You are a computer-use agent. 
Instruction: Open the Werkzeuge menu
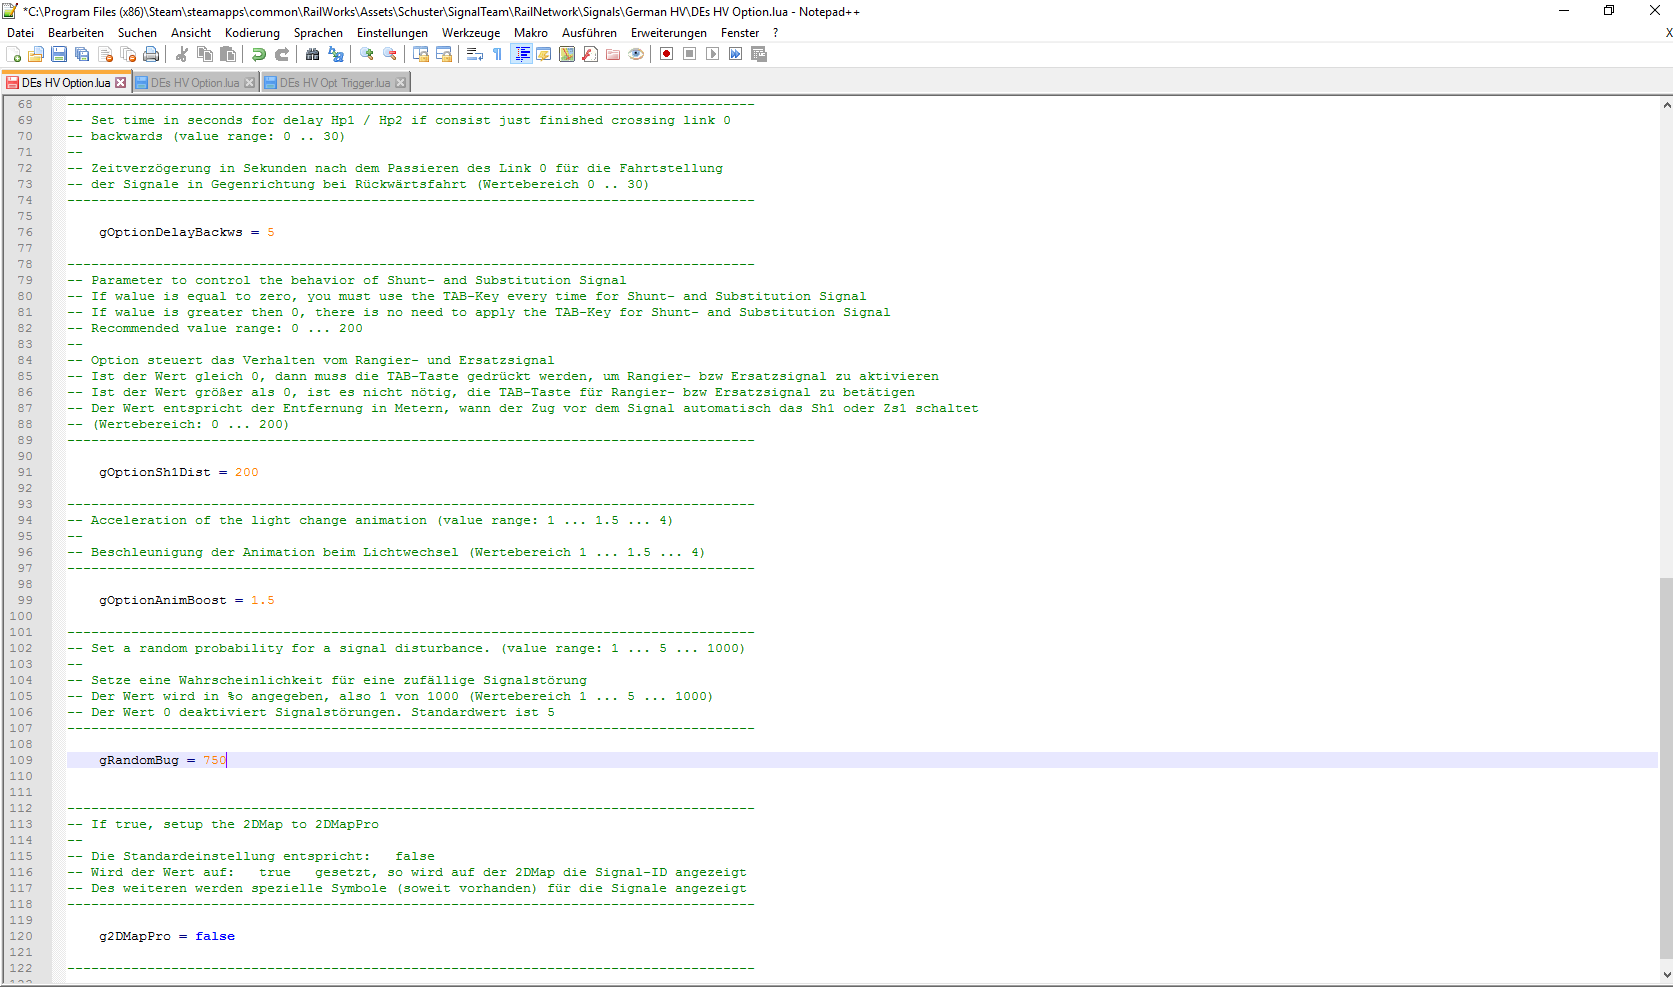471,33
